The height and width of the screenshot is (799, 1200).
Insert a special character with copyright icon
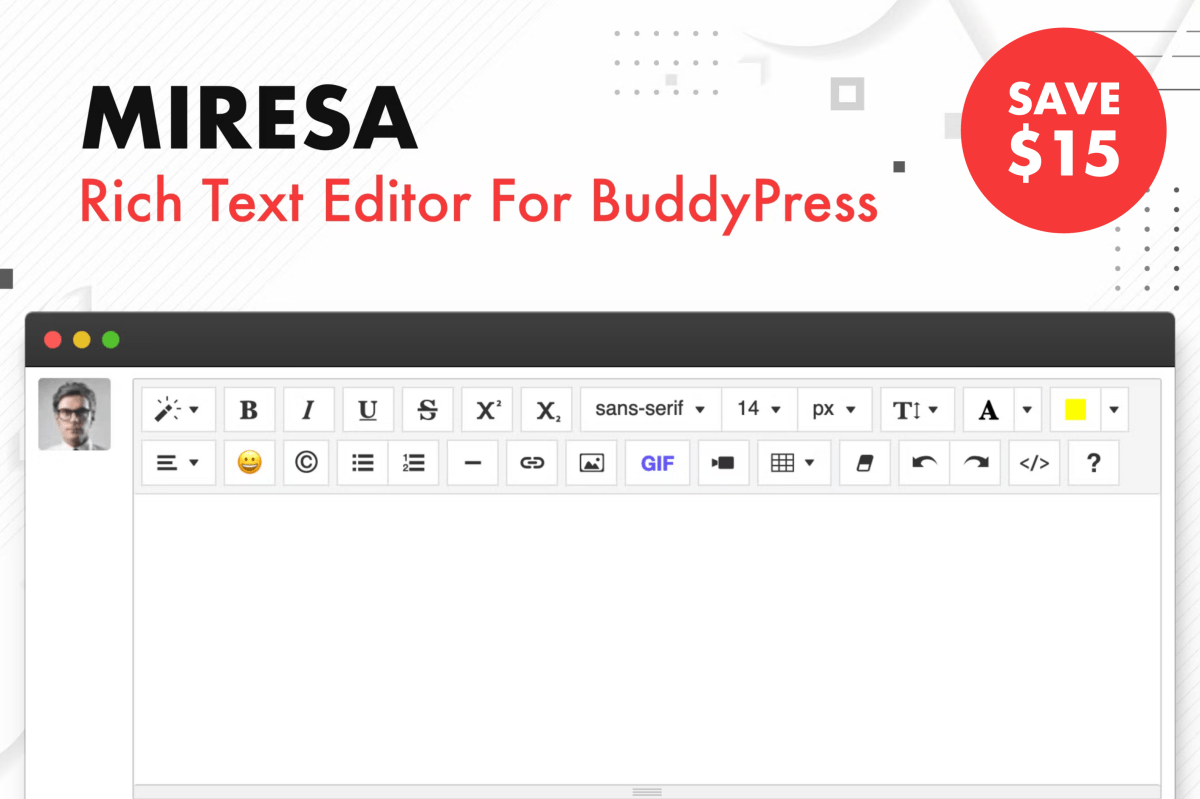point(306,463)
